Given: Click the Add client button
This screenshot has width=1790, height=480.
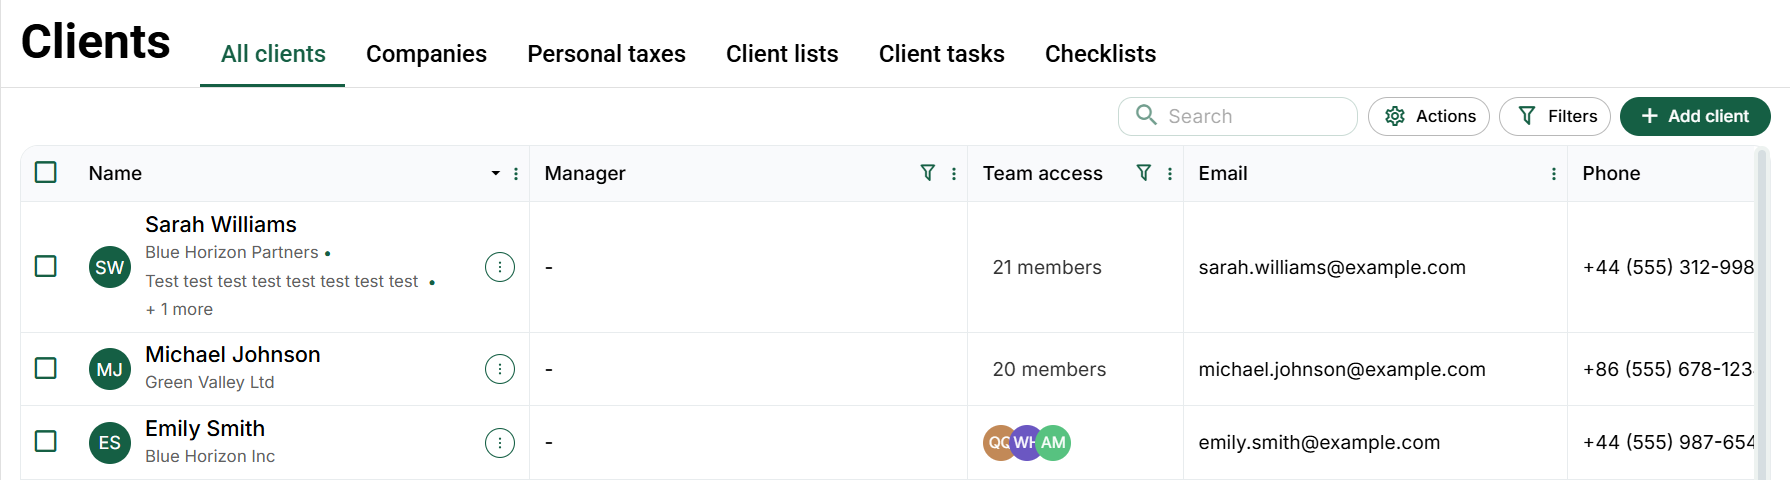Looking at the screenshot, I should pyautogui.click(x=1695, y=116).
